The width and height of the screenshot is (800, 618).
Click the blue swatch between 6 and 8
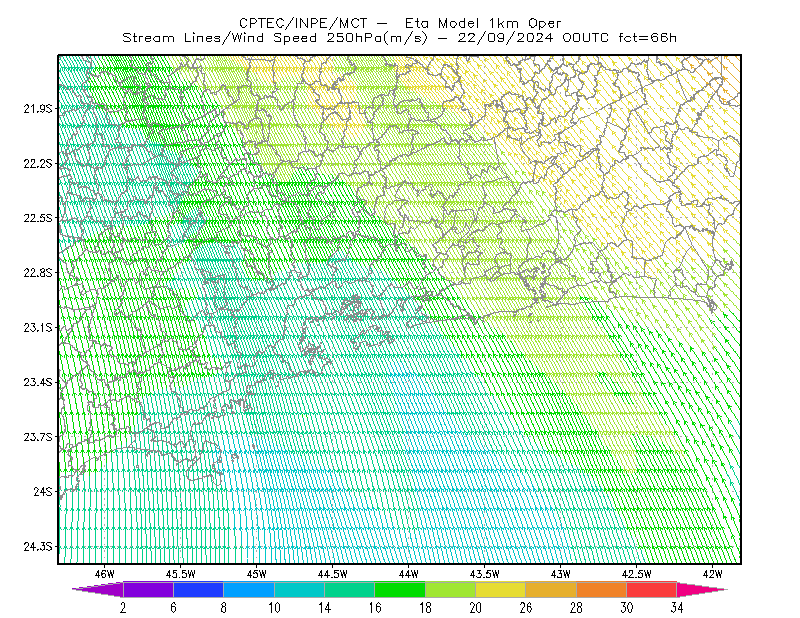point(198,589)
